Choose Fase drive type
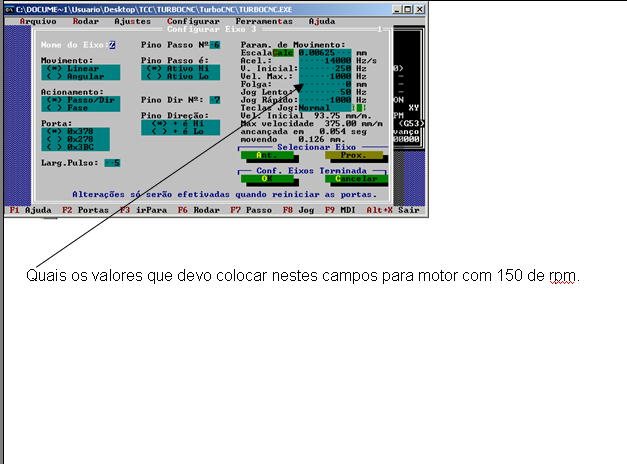This screenshot has height=464, width=627. 80,108
